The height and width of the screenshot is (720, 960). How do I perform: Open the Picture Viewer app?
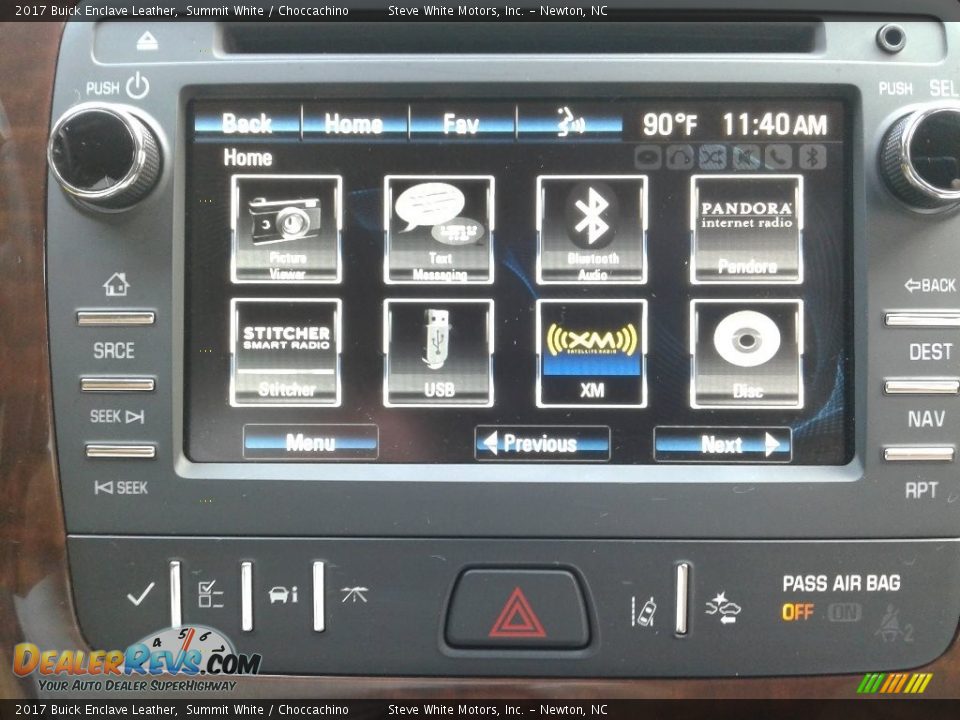click(286, 229)
